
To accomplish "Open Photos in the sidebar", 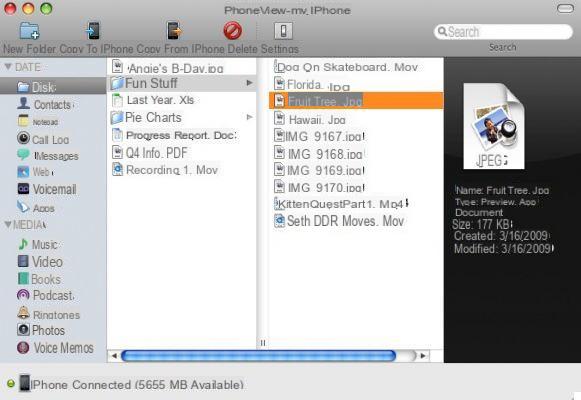I will click(x=41, y=330).
